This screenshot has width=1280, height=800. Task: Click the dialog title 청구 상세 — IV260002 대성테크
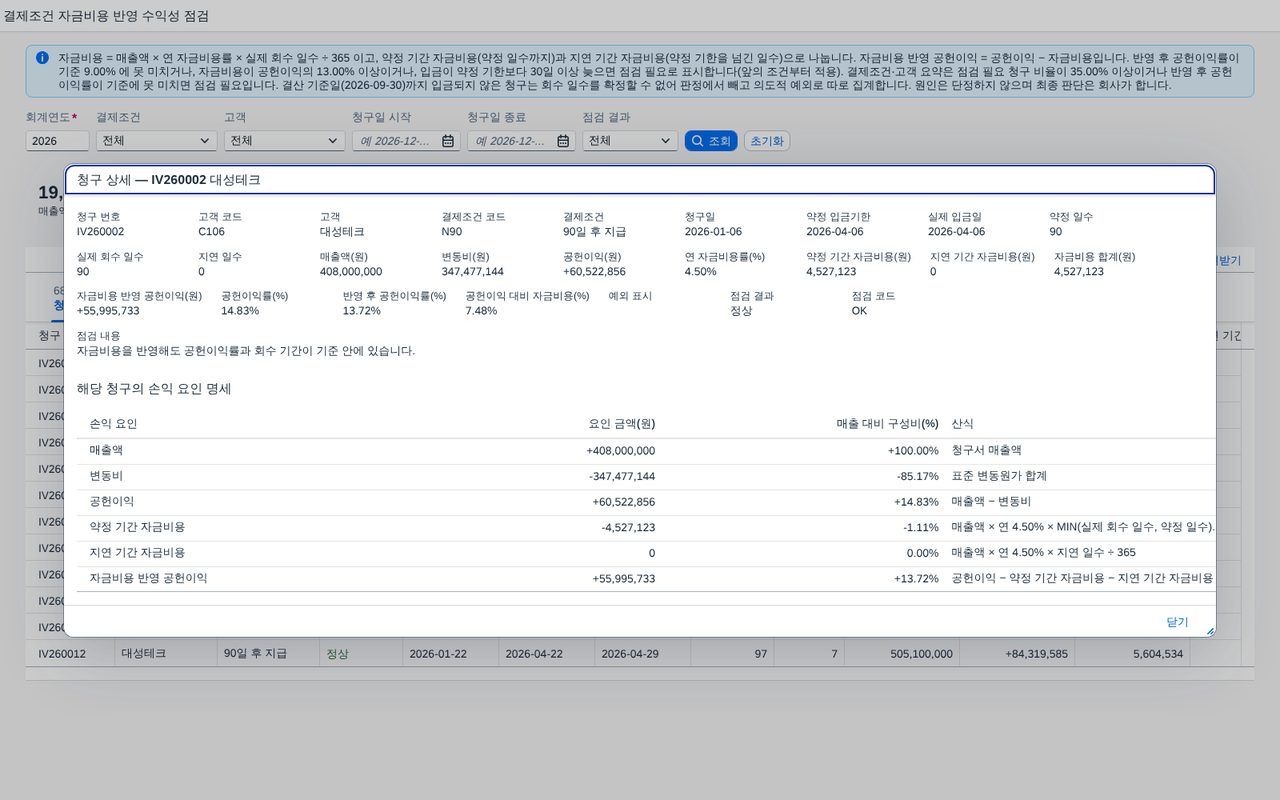pyautogui.click(x=169, y=180)
